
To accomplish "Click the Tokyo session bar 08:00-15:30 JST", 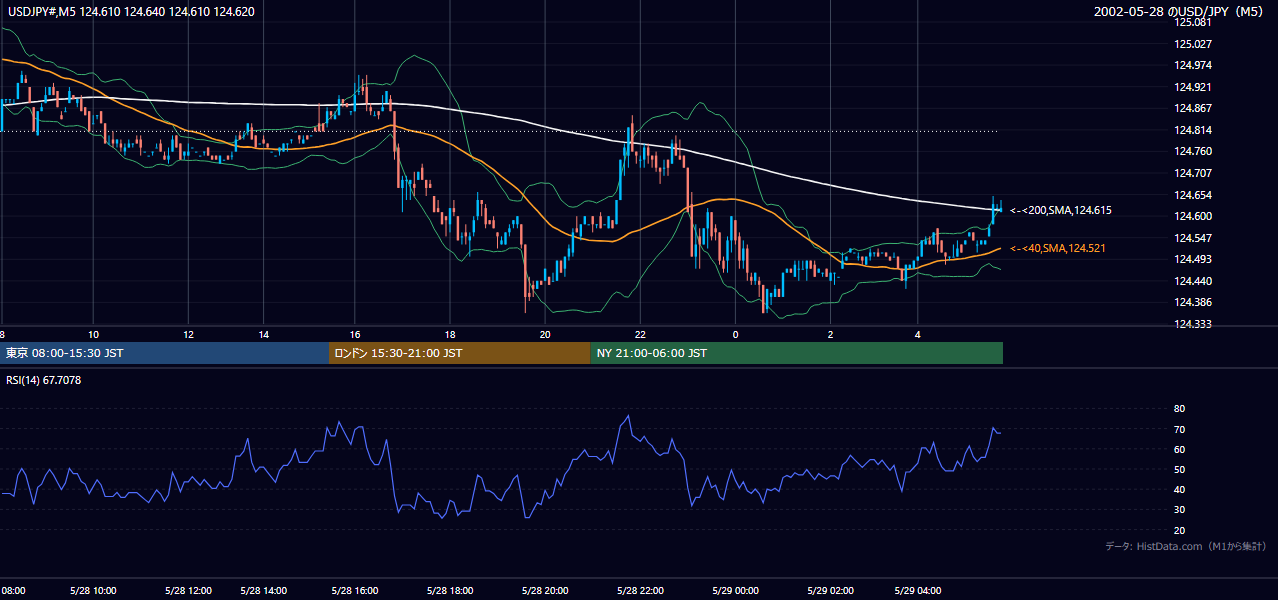I will (164, 353).
